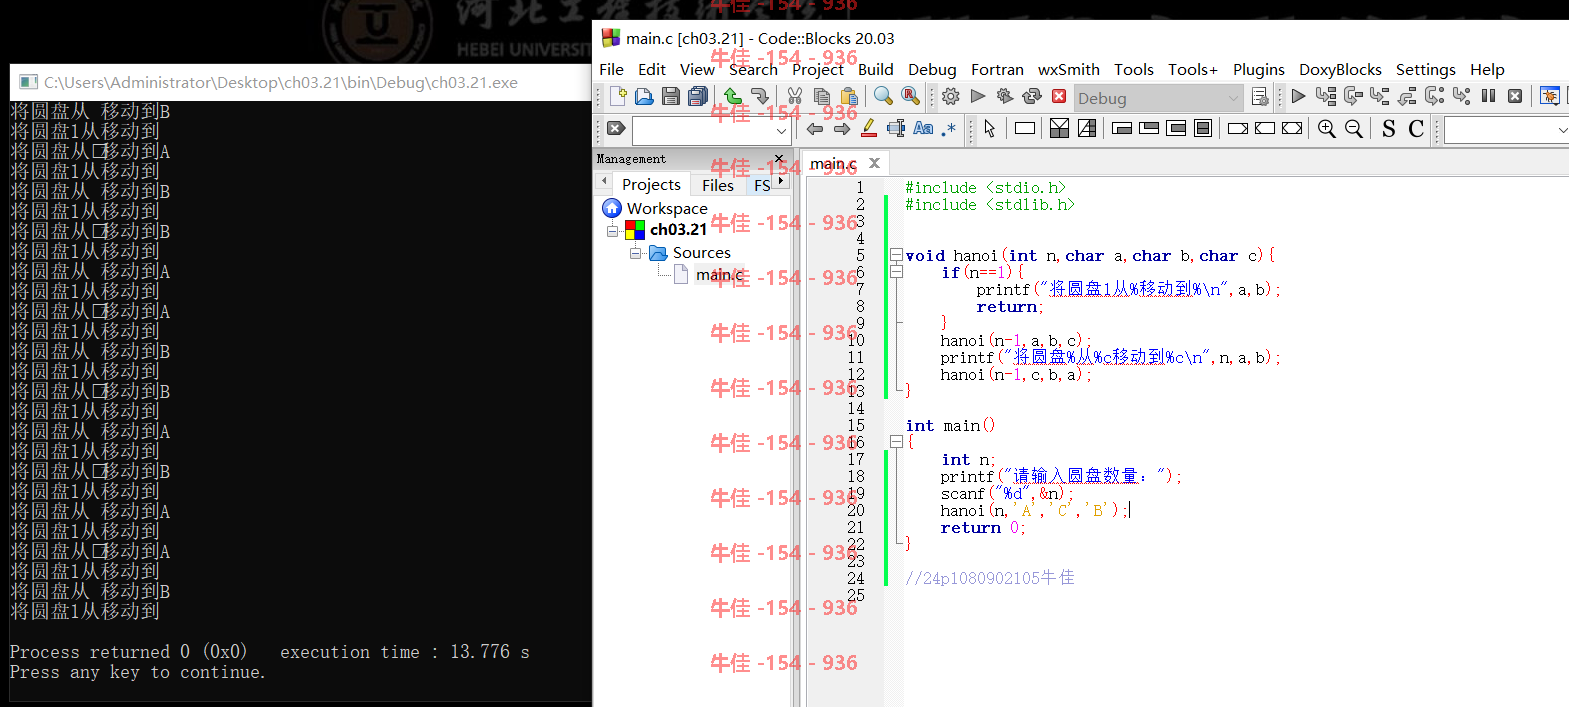Toggle comment C button

point(1416,129)
